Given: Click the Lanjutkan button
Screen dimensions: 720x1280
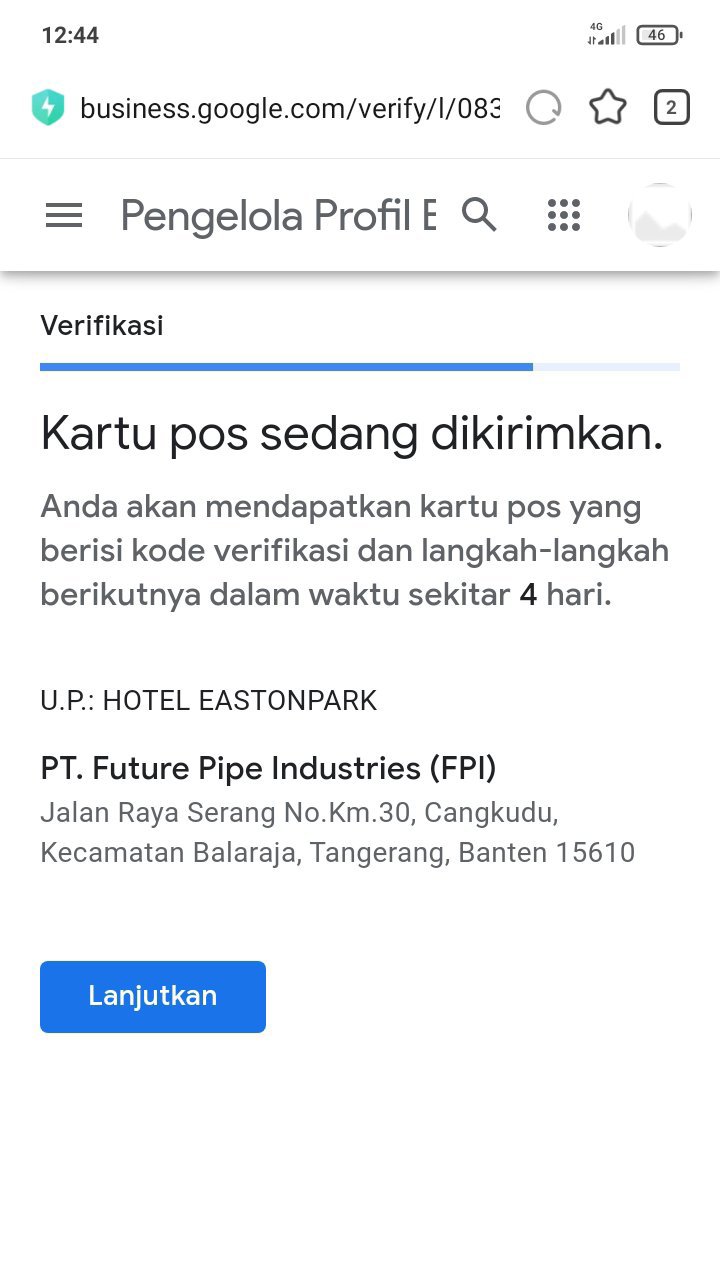Looking at the screenshot, I should point(153,996).
